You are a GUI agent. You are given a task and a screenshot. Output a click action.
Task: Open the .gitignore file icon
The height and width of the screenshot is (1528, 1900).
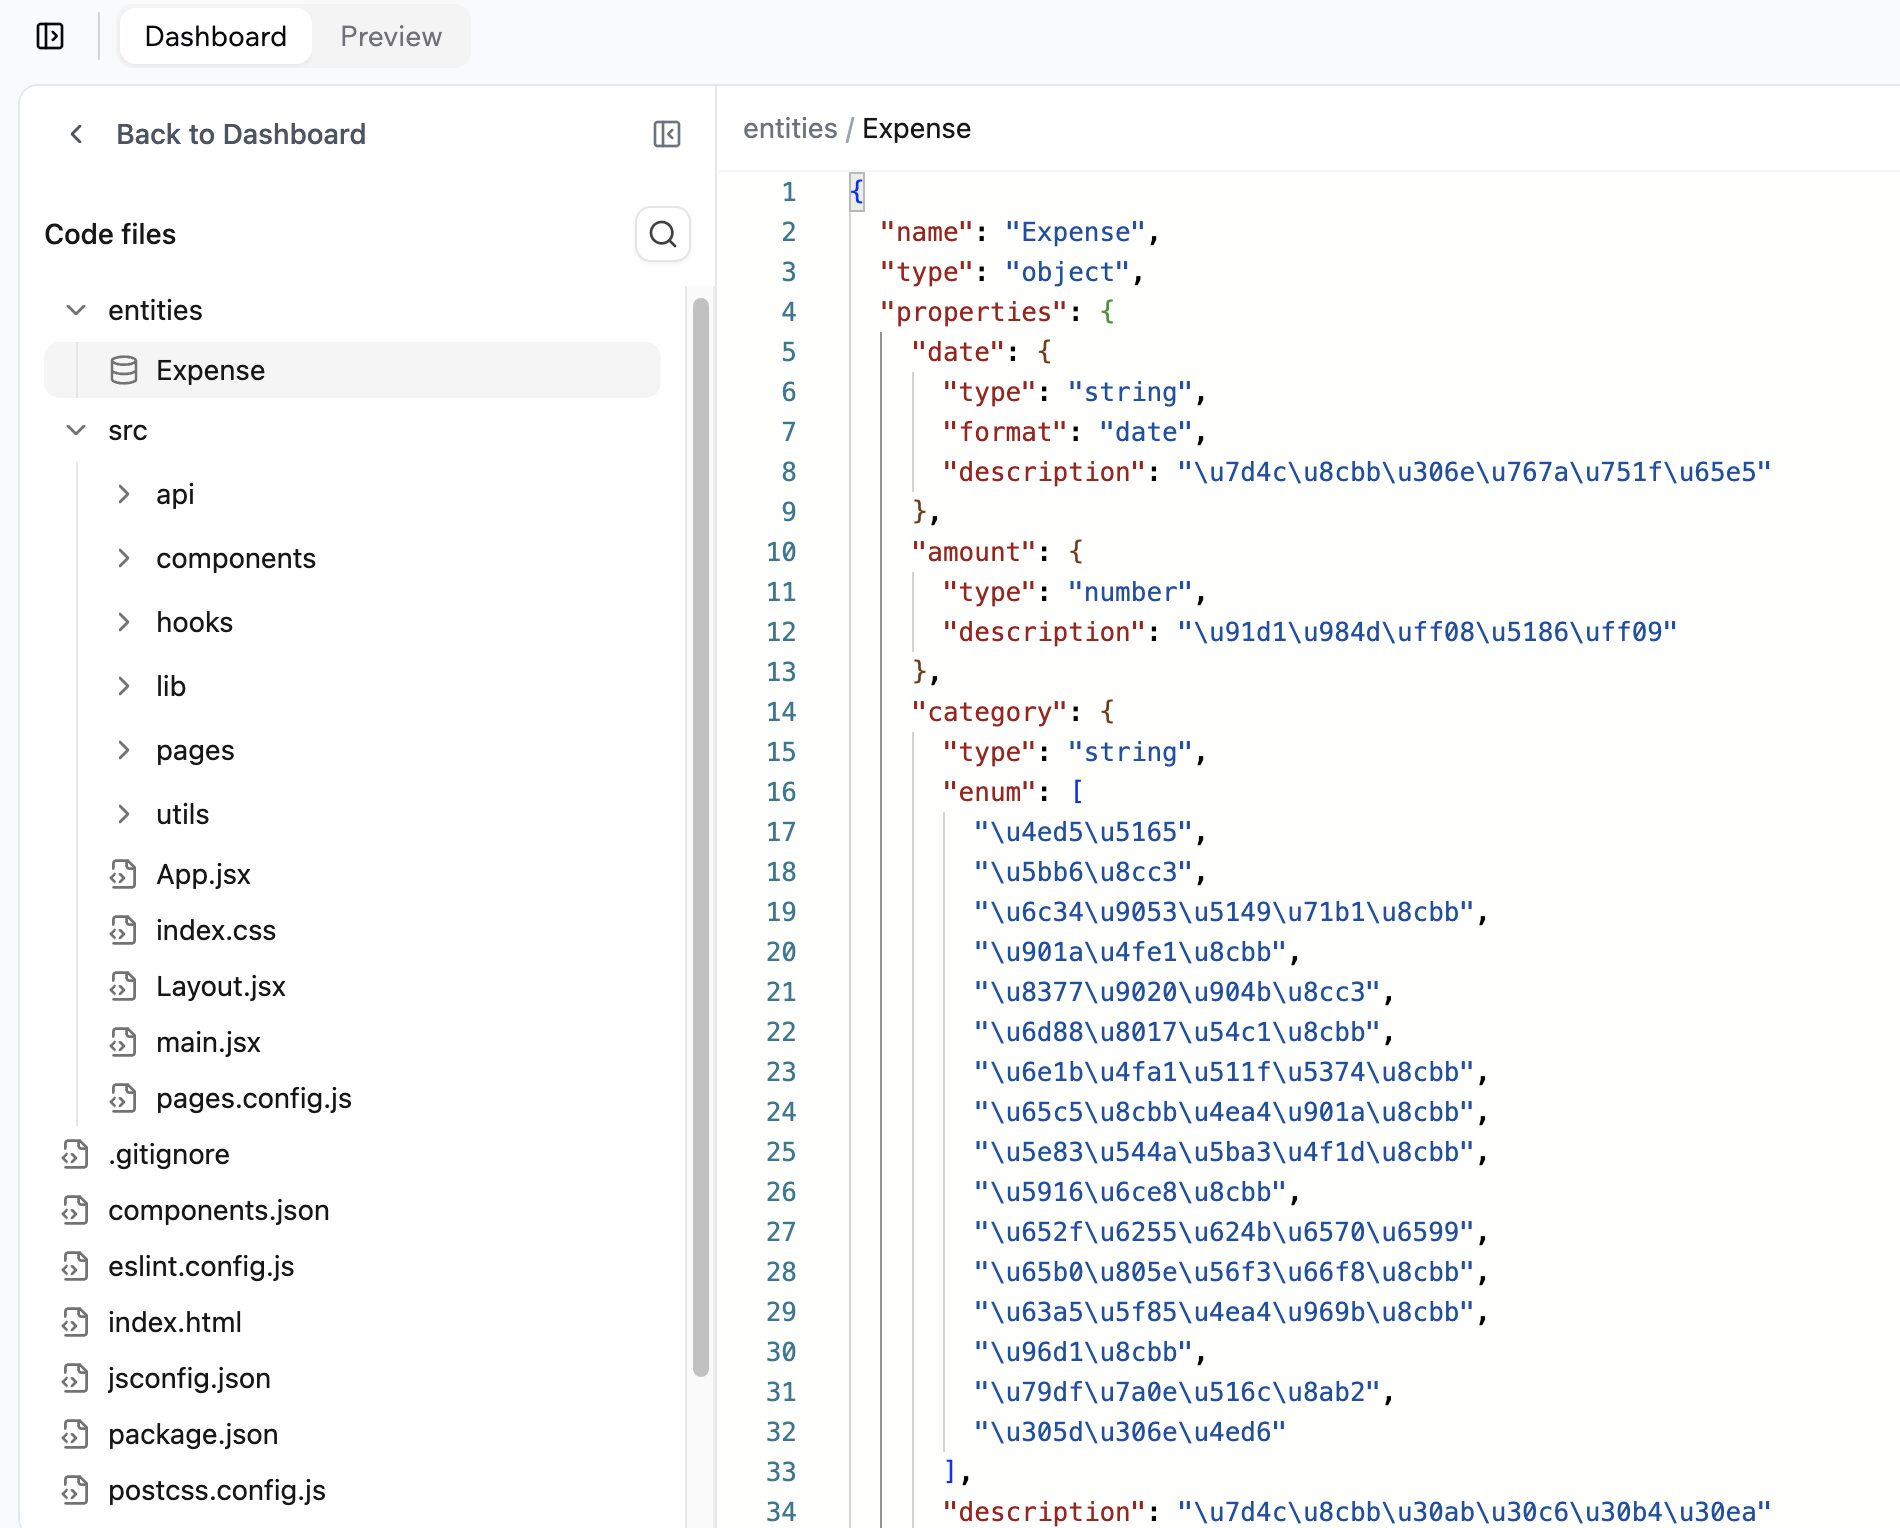[x=75, y=1154]
